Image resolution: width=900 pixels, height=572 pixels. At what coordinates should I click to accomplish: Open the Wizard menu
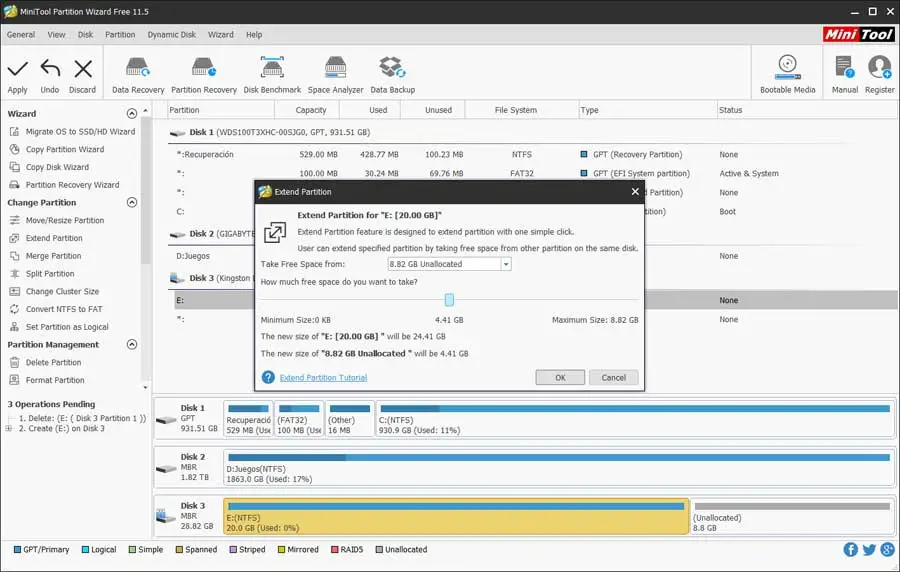tap(220, 34)
